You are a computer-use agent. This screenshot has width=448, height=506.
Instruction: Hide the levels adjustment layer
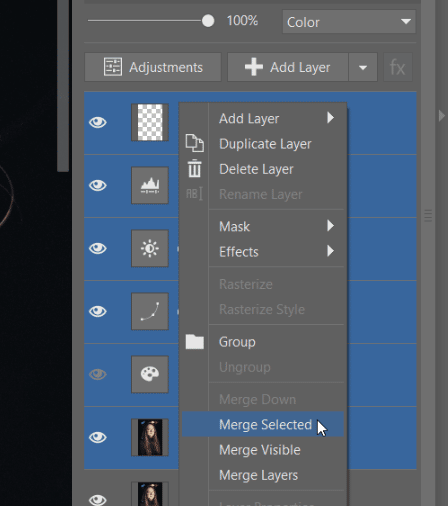click(98, 185)
